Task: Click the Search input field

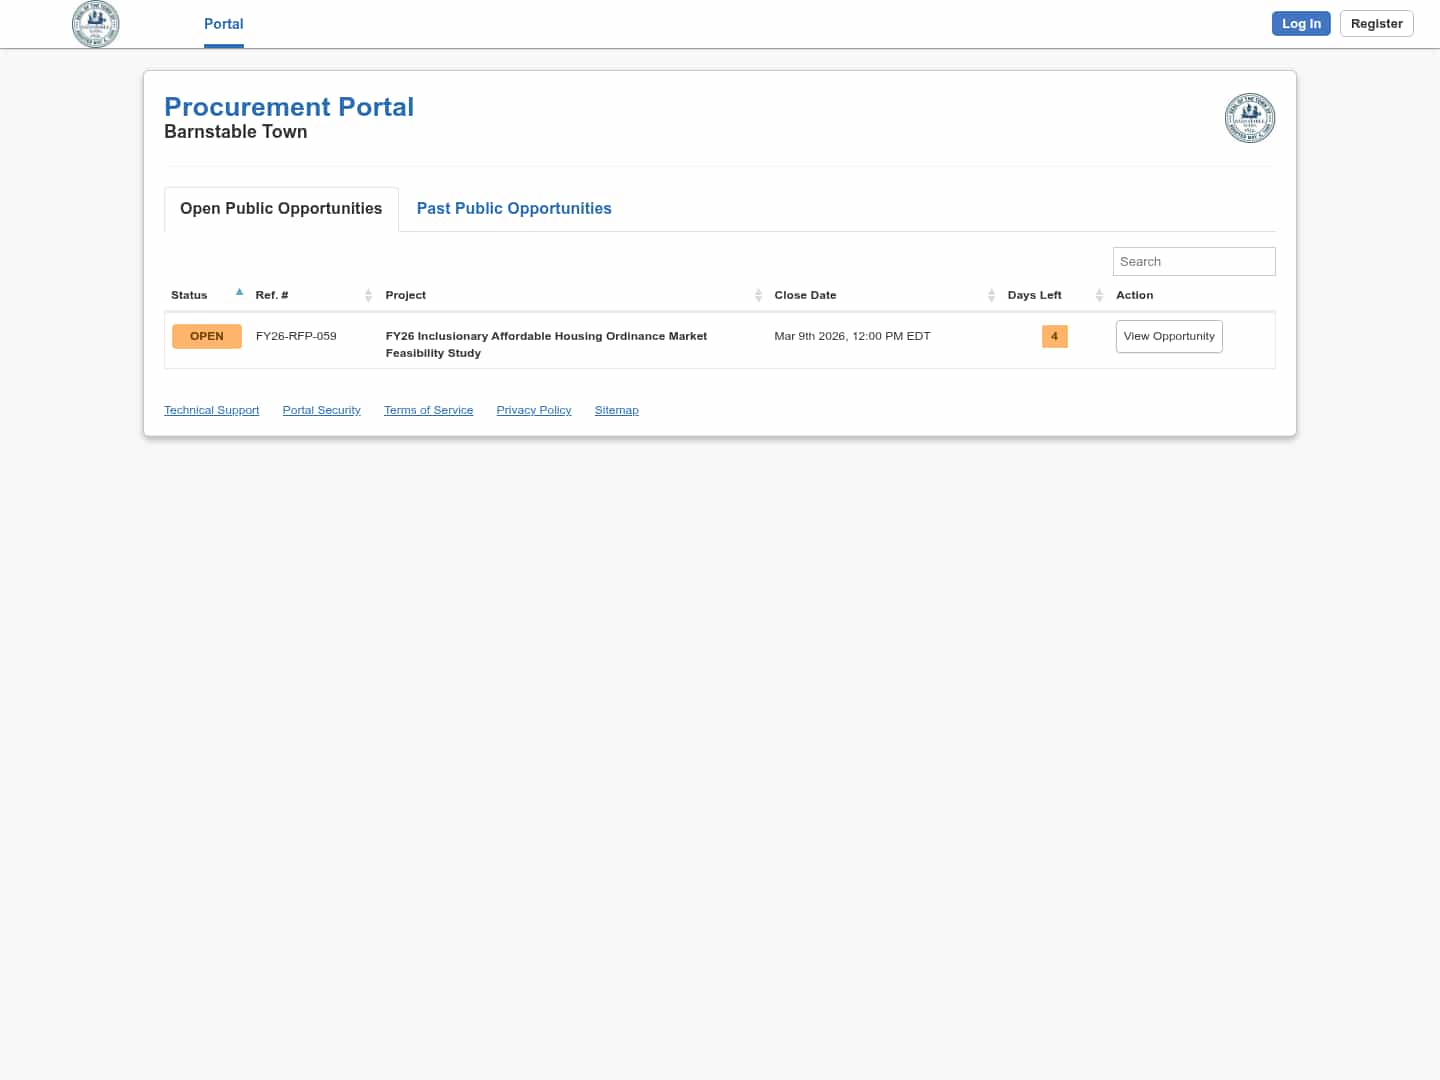Action: pos(1193,261)
